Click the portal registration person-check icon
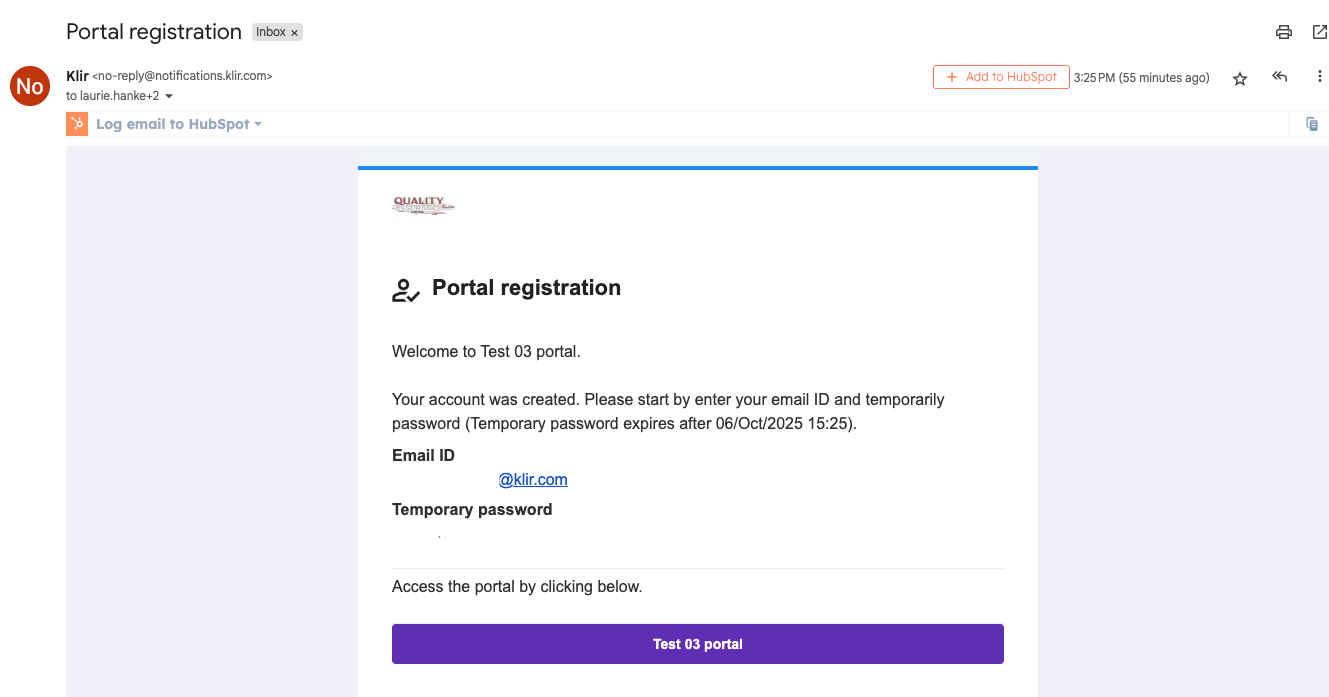Viewport: 1329px width, 697px height. click(404, 290)
